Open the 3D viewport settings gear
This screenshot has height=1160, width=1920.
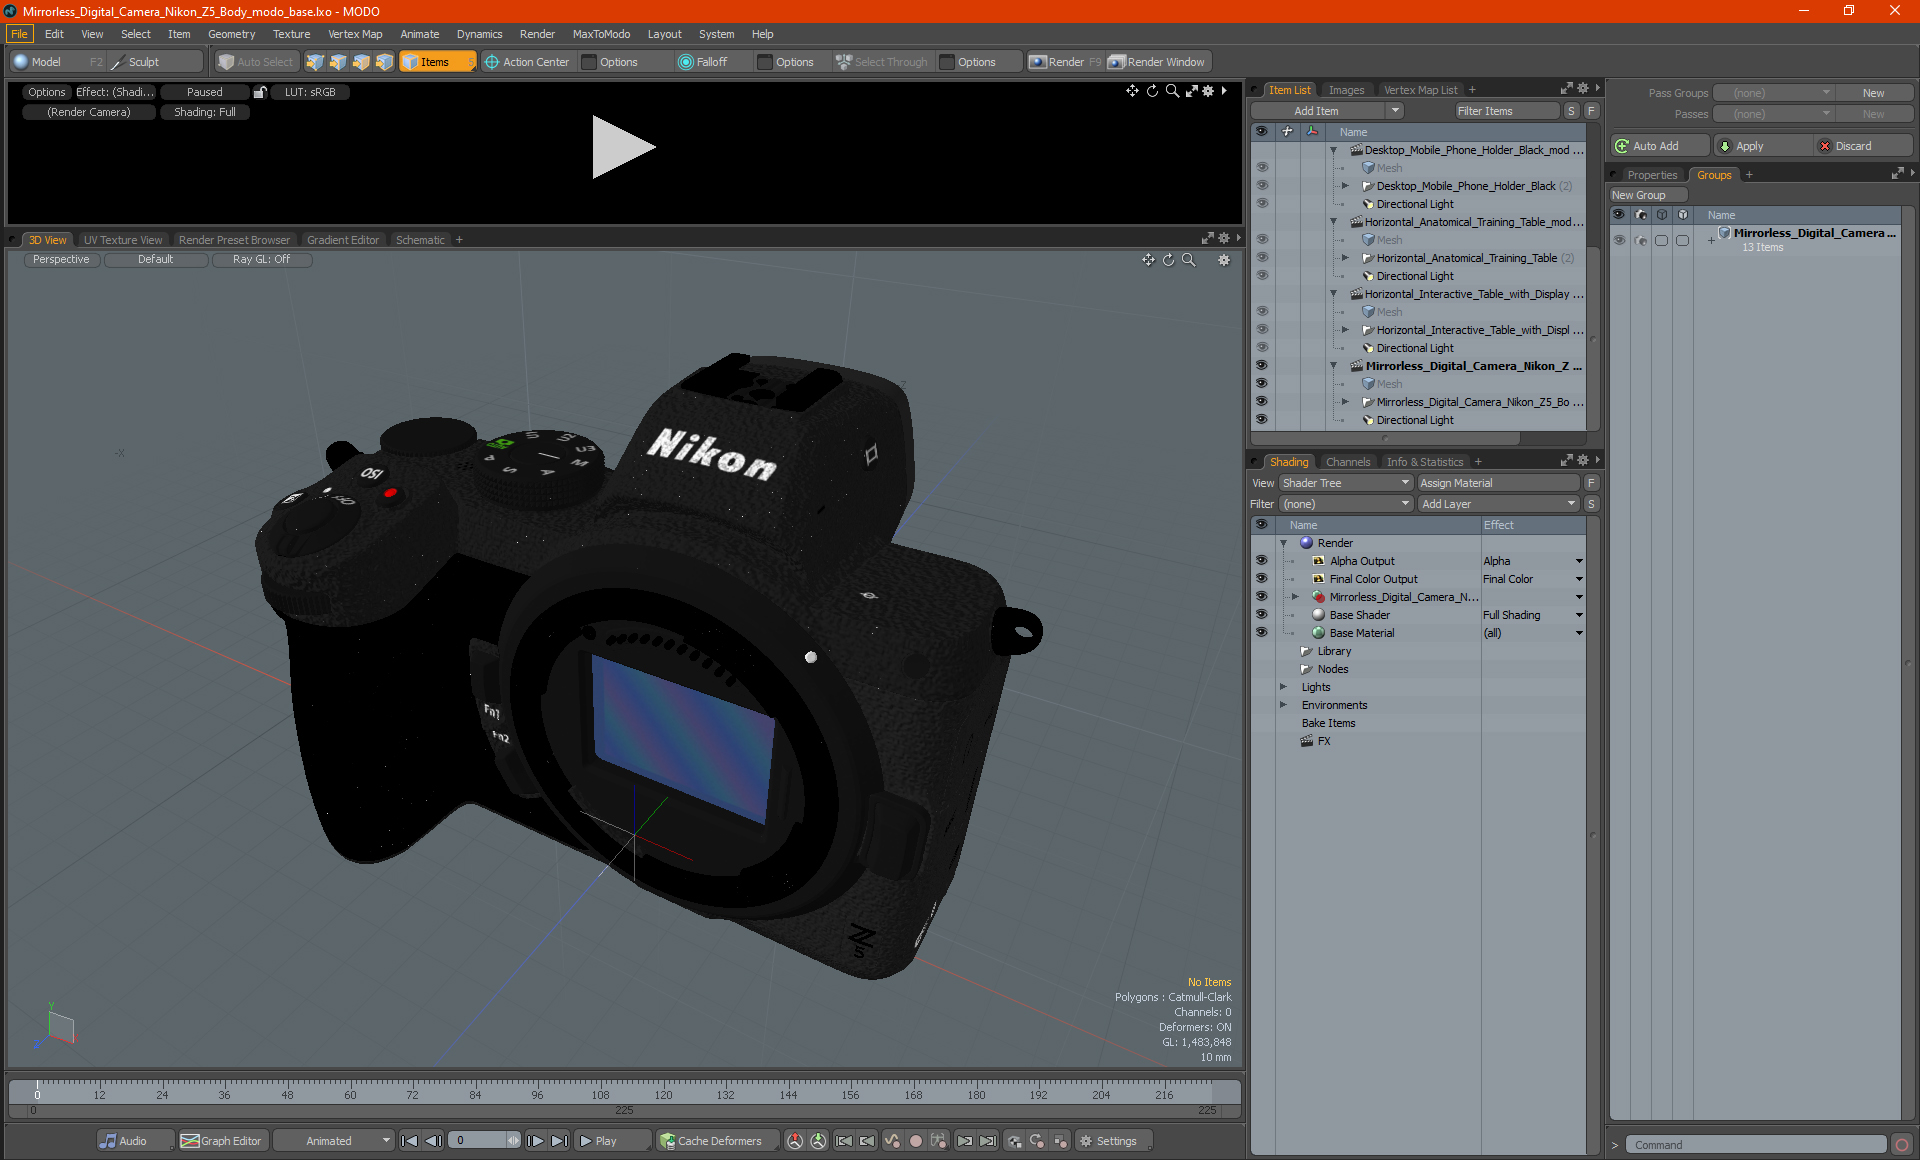1223,260
